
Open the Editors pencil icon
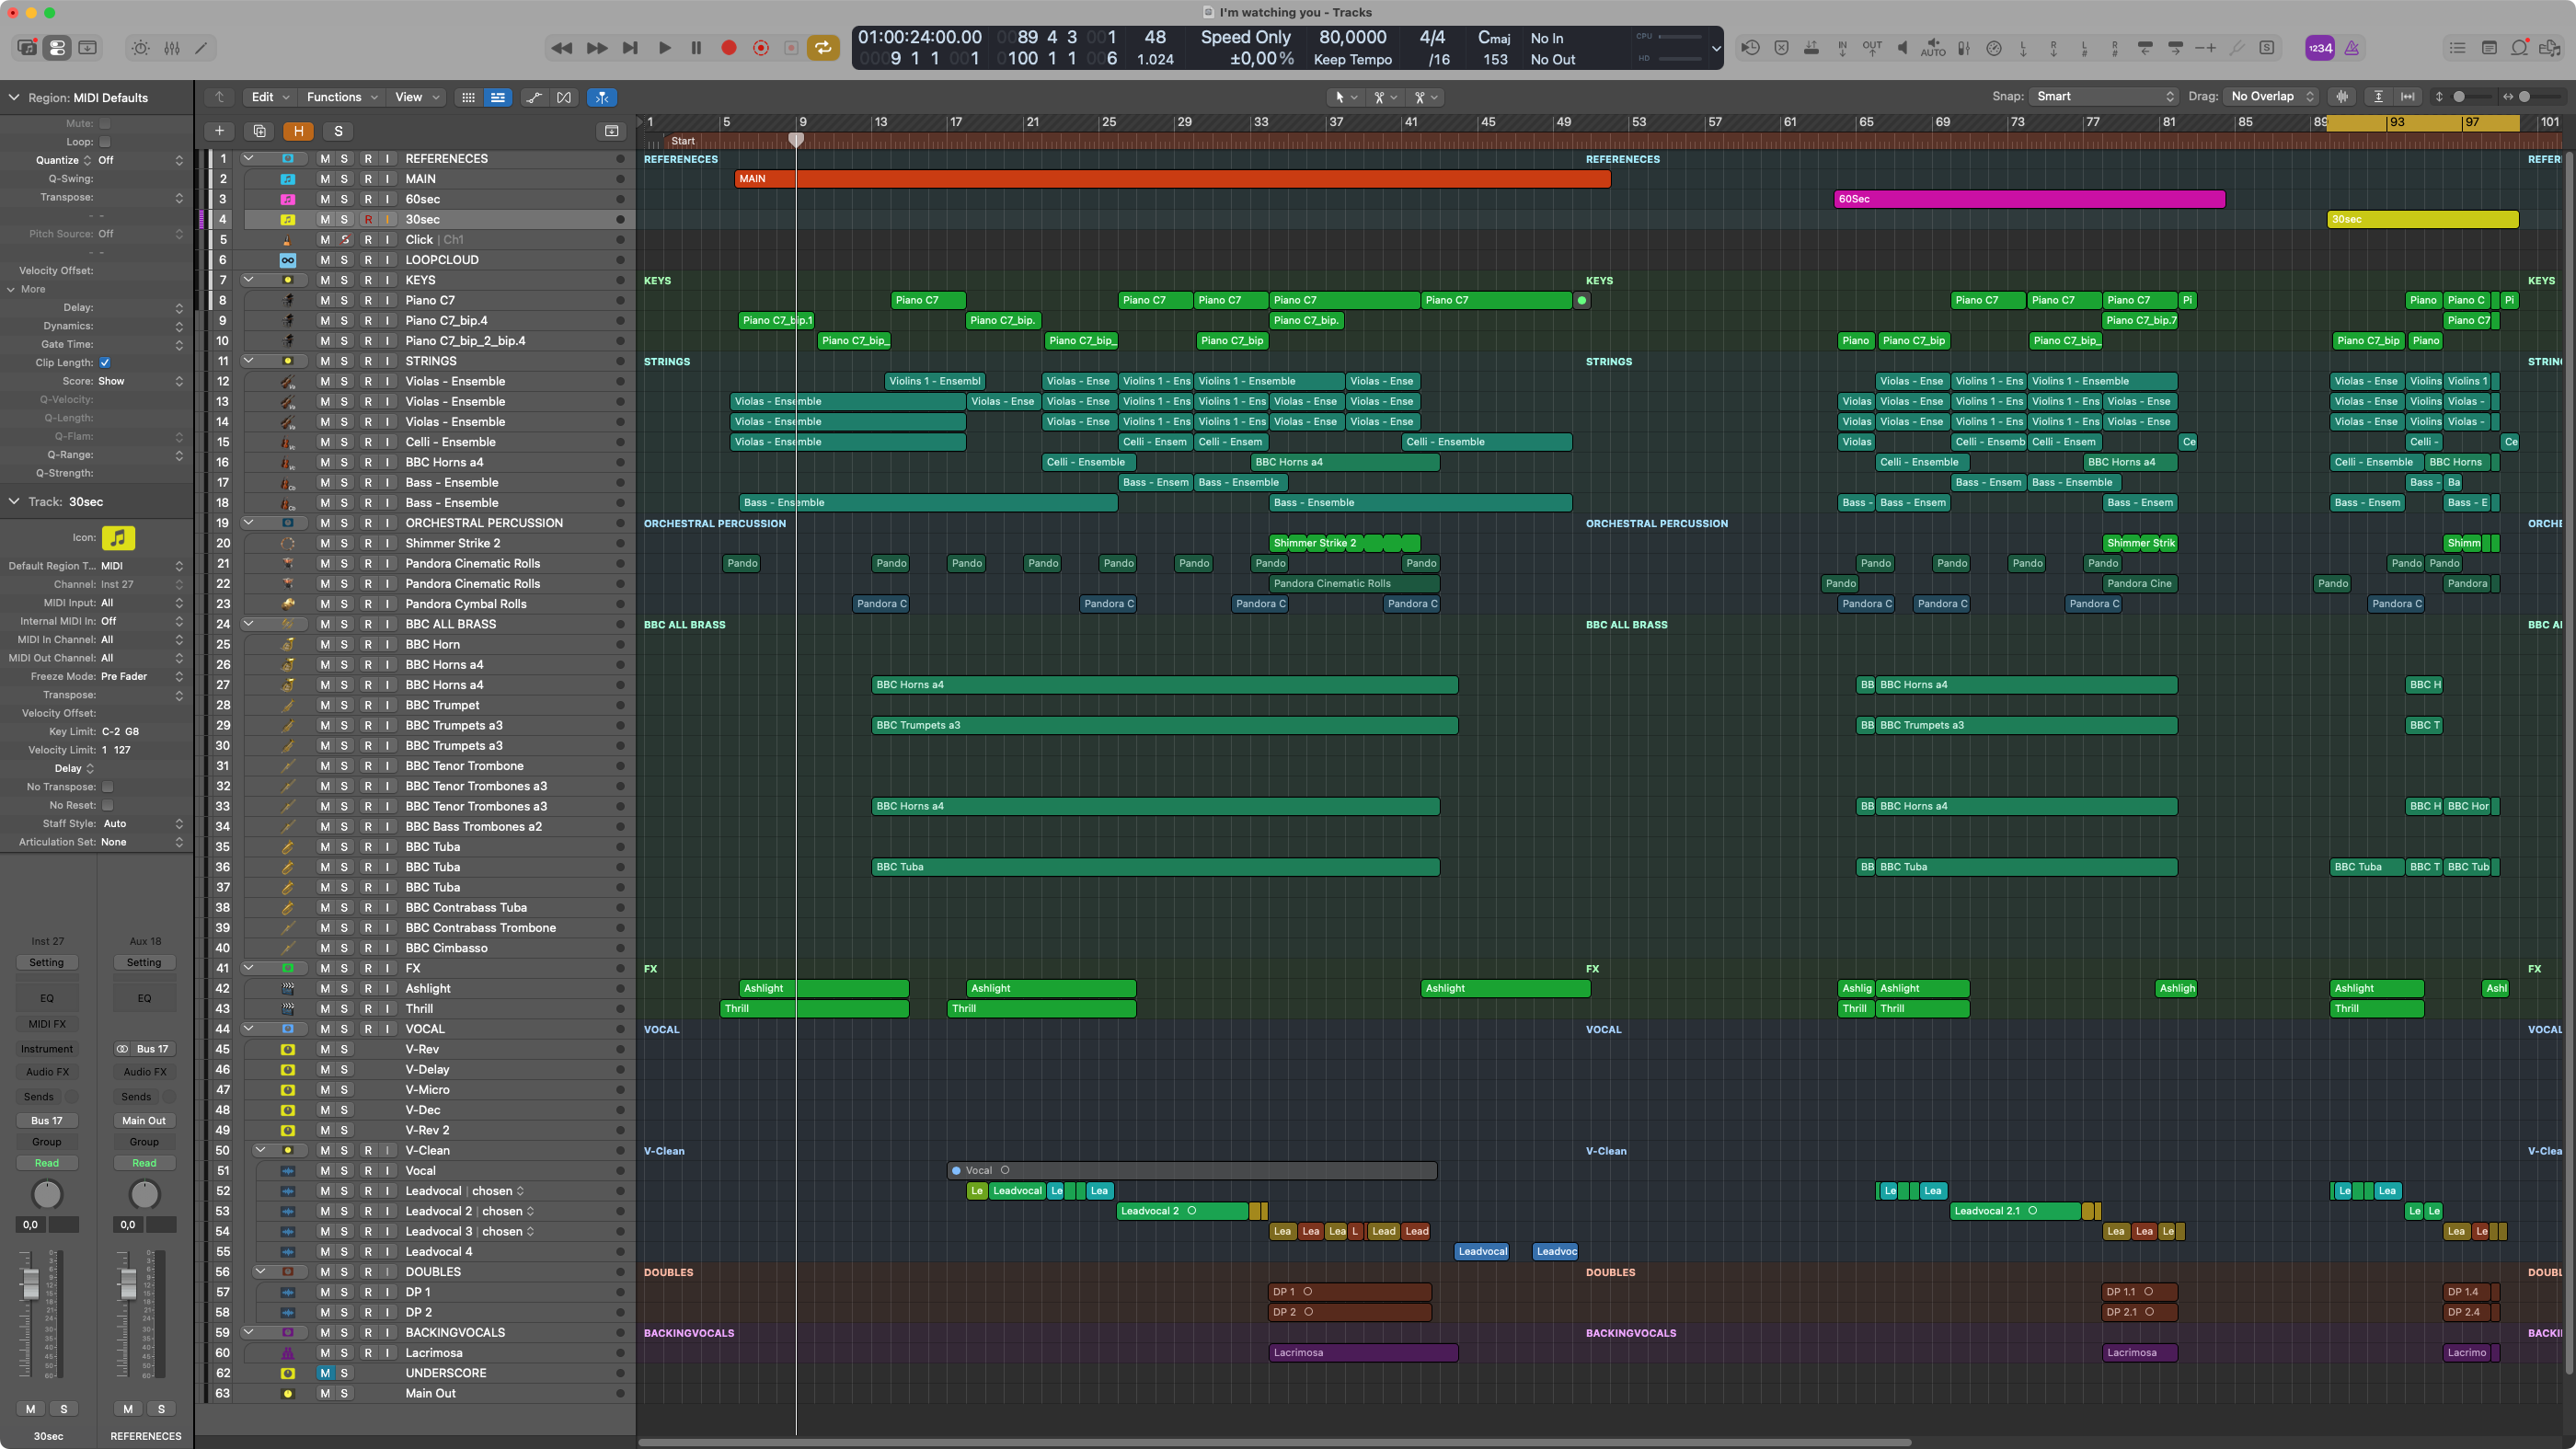pos(201,47)
